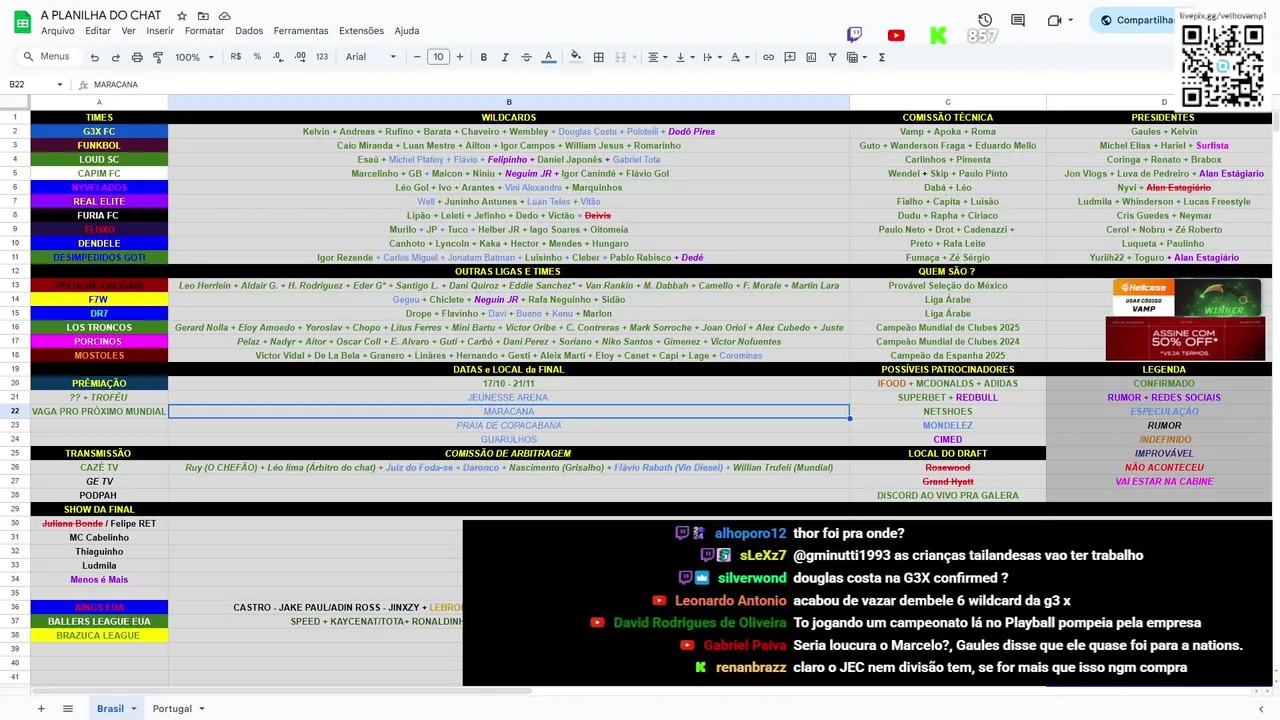Toggle italic formatting
This screenshot has height=720, width=1280.
coord(505,57)
